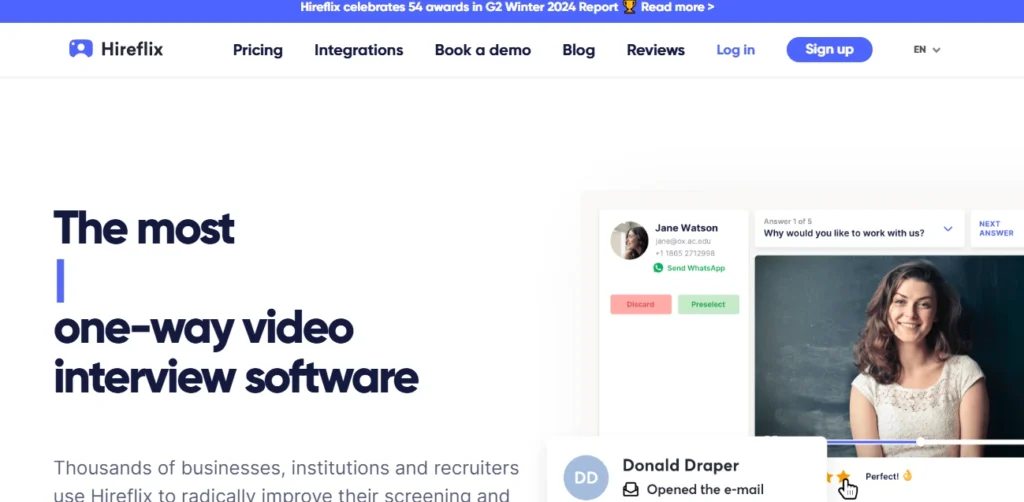Click the DD avatar for Donald Draper

(x=586, y=477)
